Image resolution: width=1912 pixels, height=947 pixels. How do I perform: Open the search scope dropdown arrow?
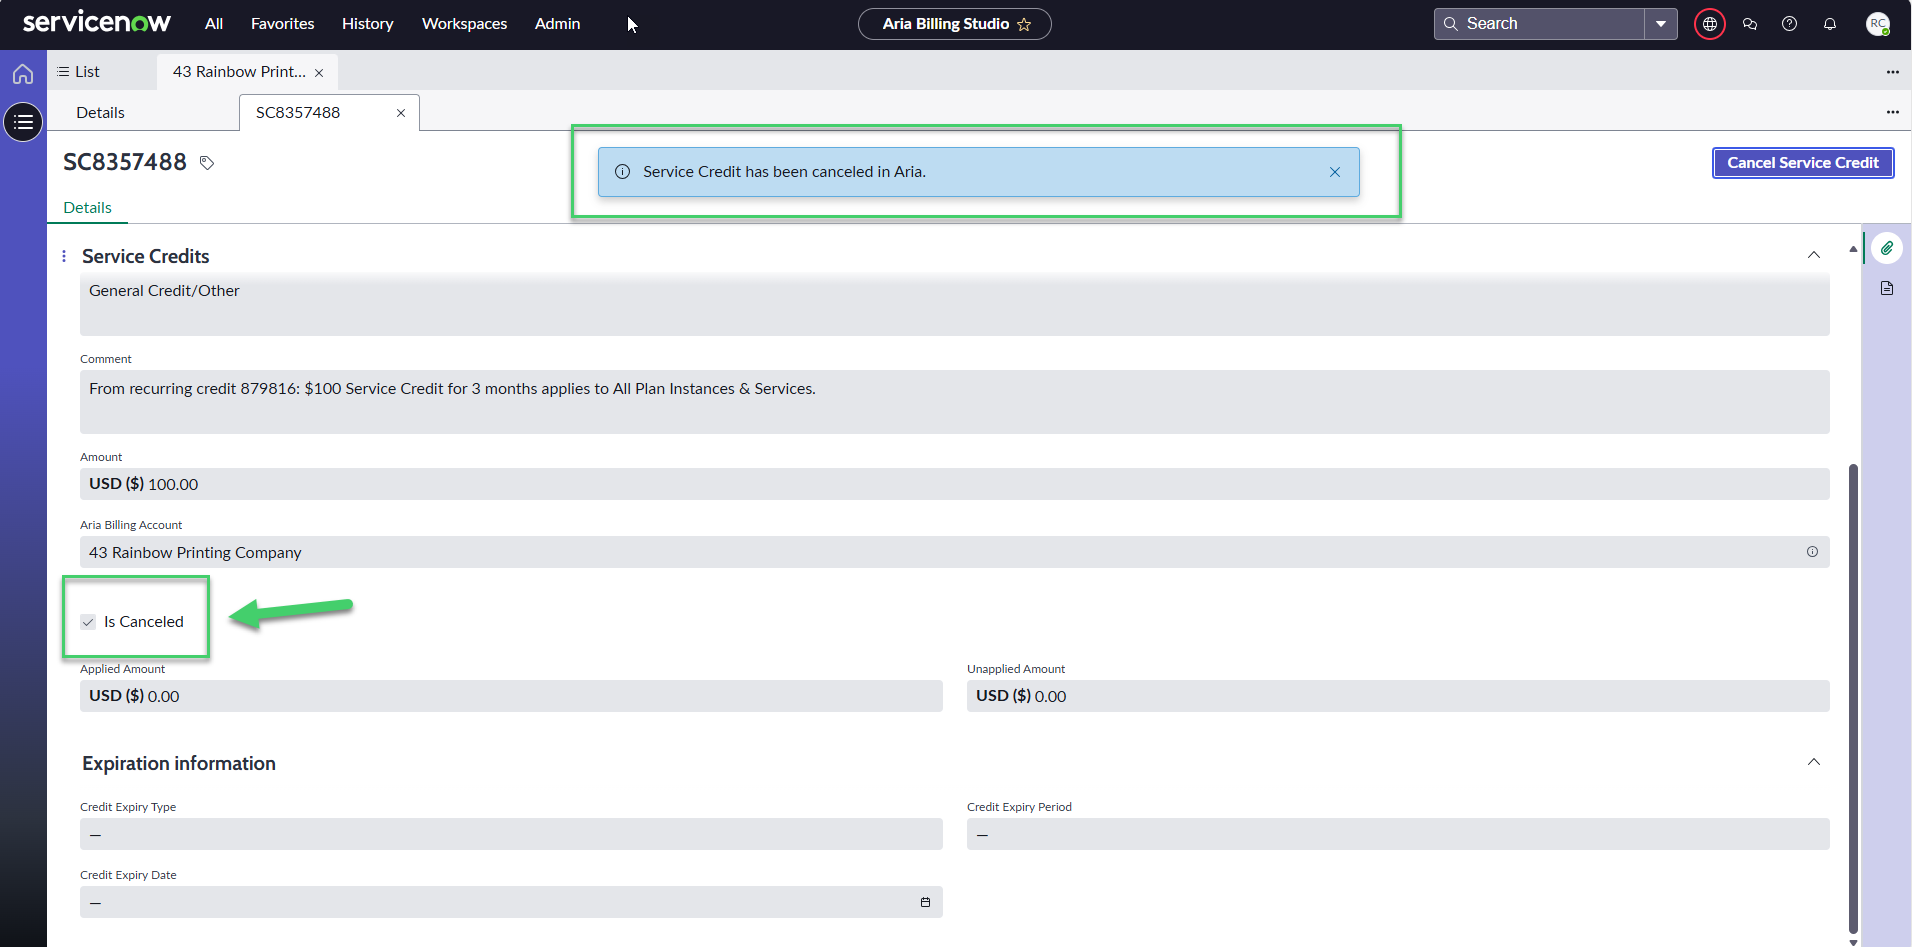coord(1661,24)
